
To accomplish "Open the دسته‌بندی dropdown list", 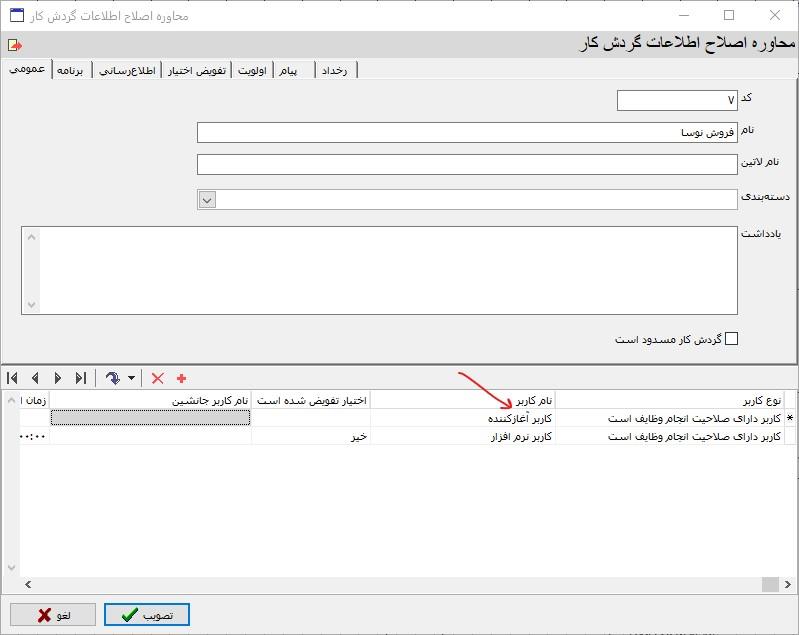I will pos(207,199).
